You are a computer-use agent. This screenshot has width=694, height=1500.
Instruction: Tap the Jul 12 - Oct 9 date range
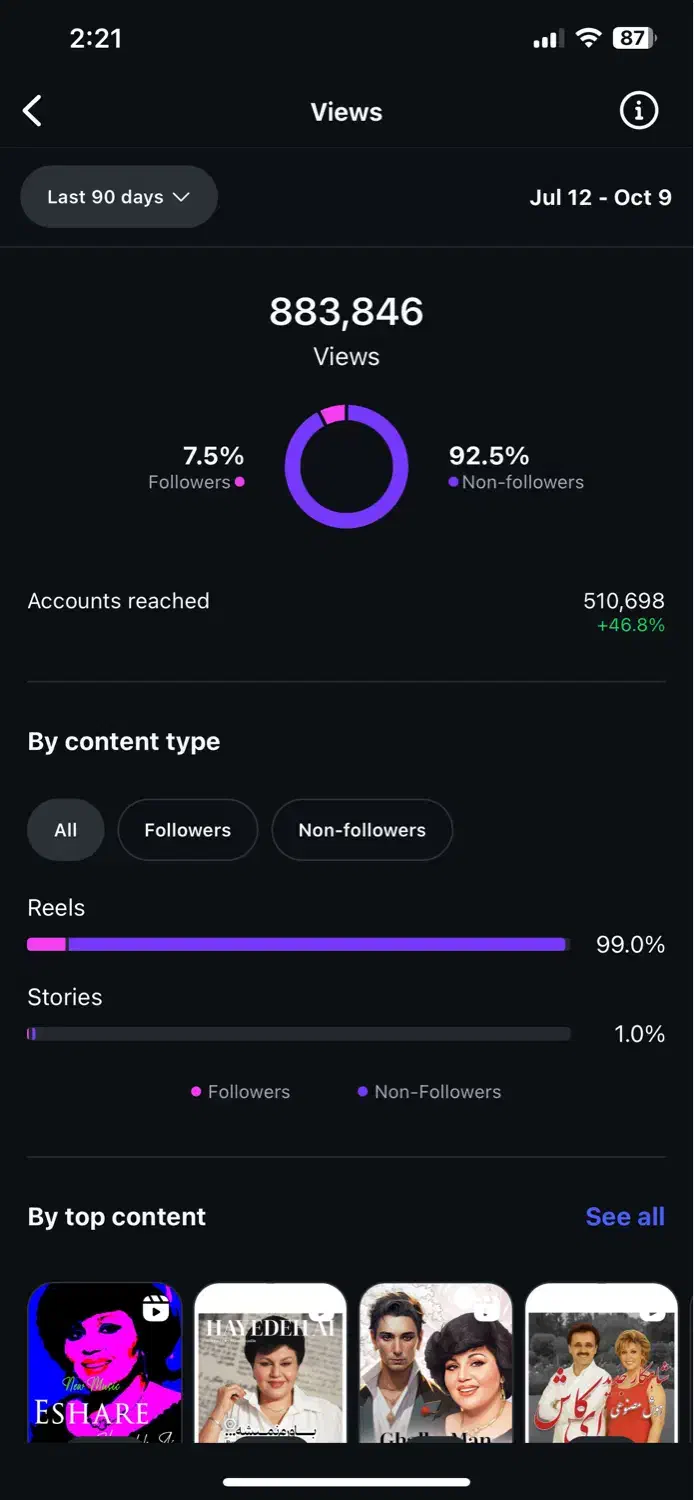click(x=600, y=197)
